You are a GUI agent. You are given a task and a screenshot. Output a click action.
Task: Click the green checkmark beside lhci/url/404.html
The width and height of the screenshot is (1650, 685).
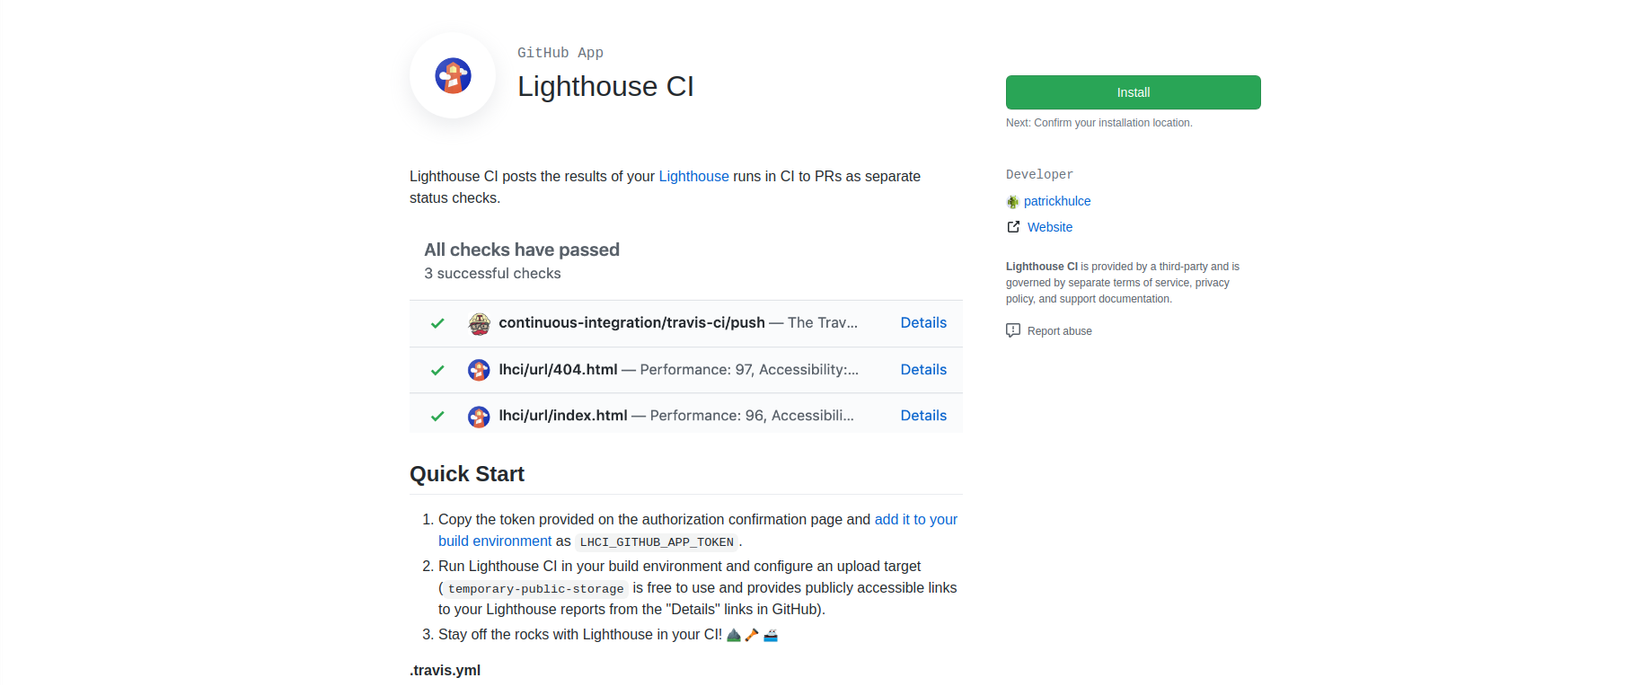click(437, 370)
